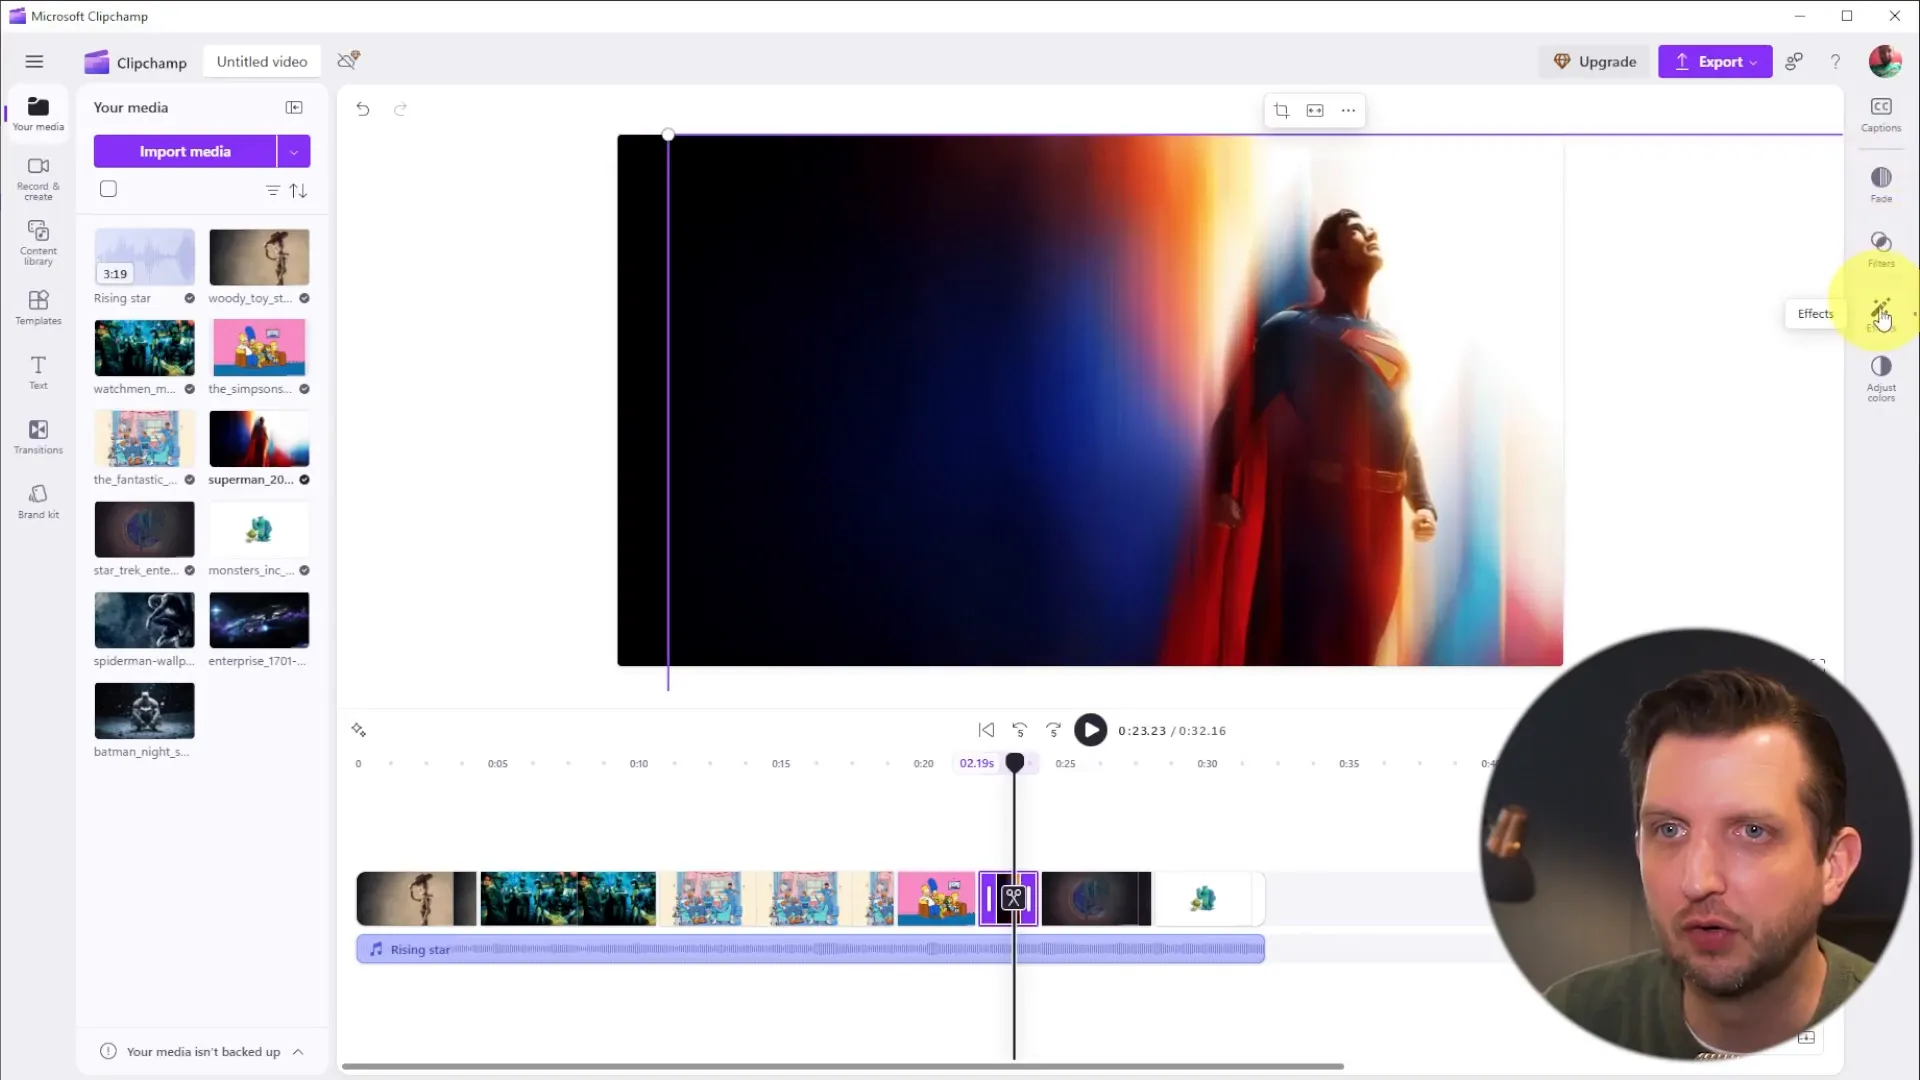The image size is (1920, 1080).
Task: Select the batman_night_s media thumbnail
Action: tap(144, 711)
